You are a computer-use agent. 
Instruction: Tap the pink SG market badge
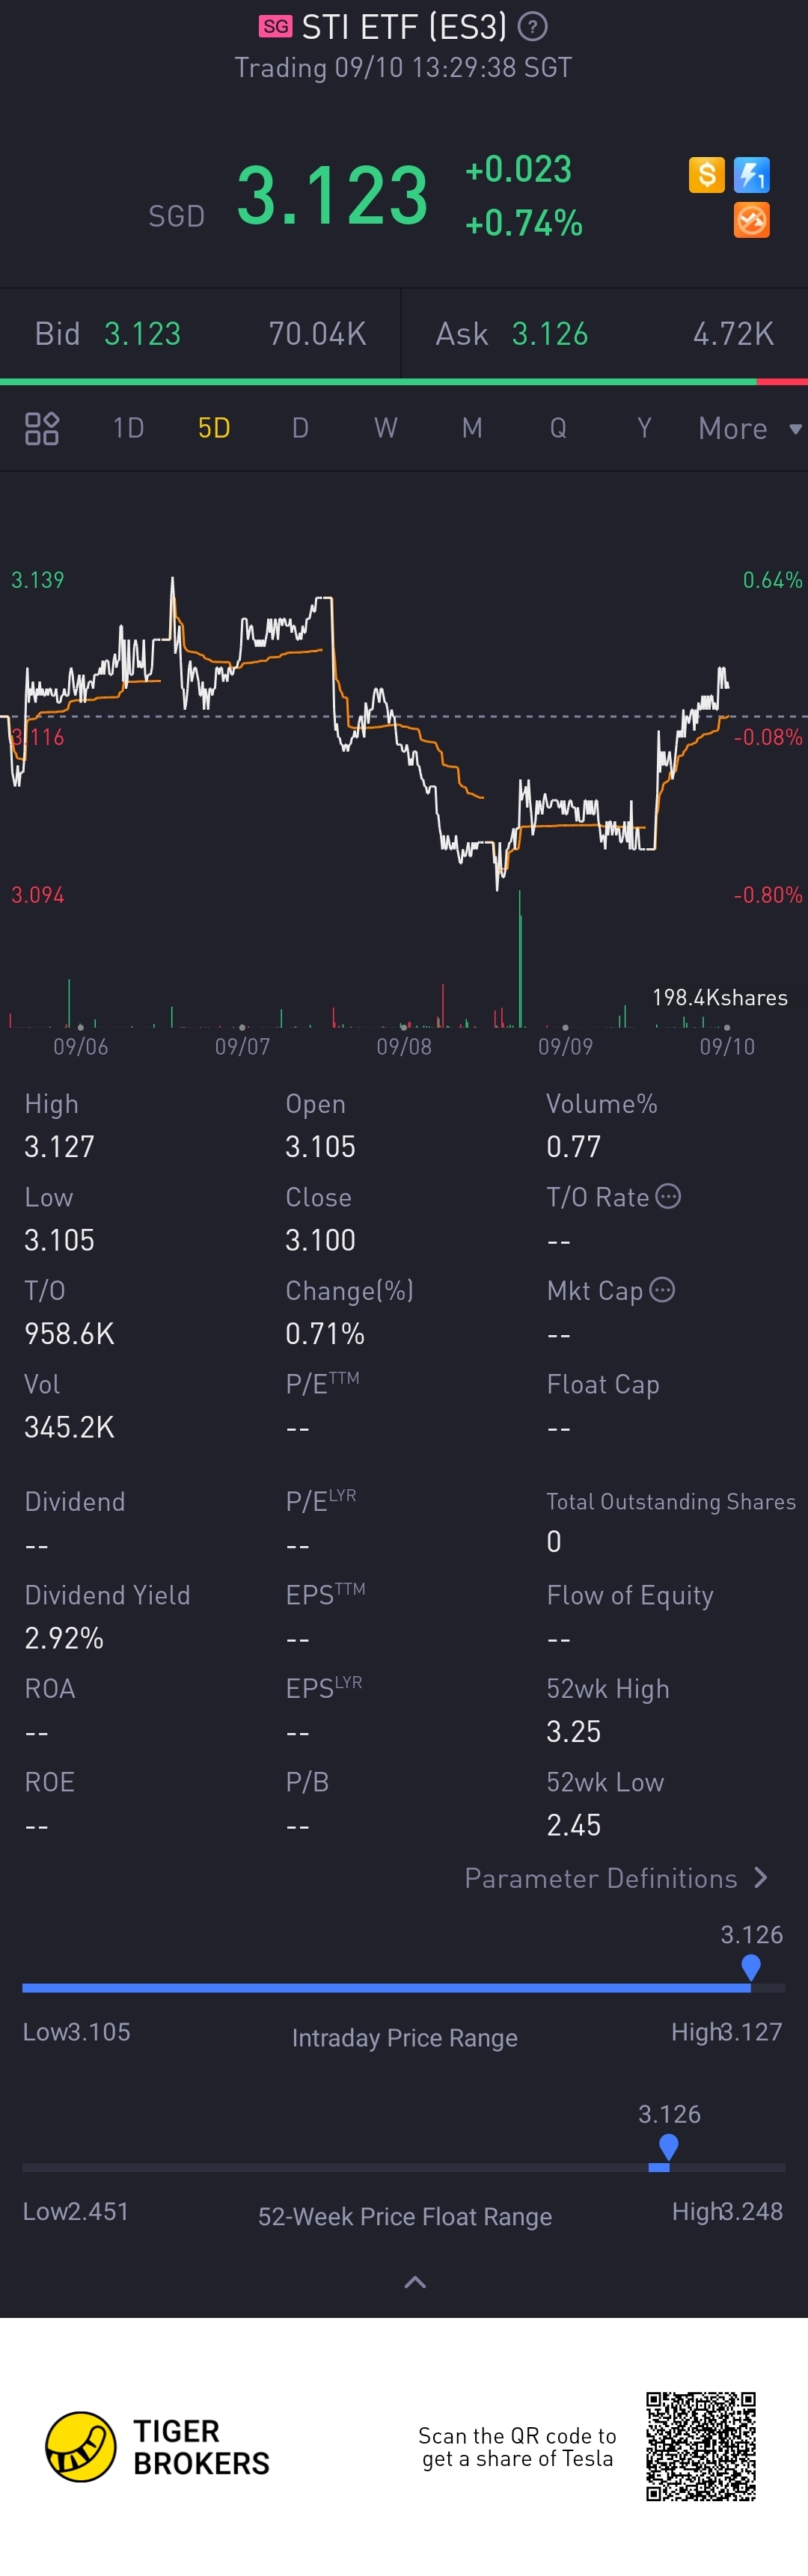pos(275,27)
